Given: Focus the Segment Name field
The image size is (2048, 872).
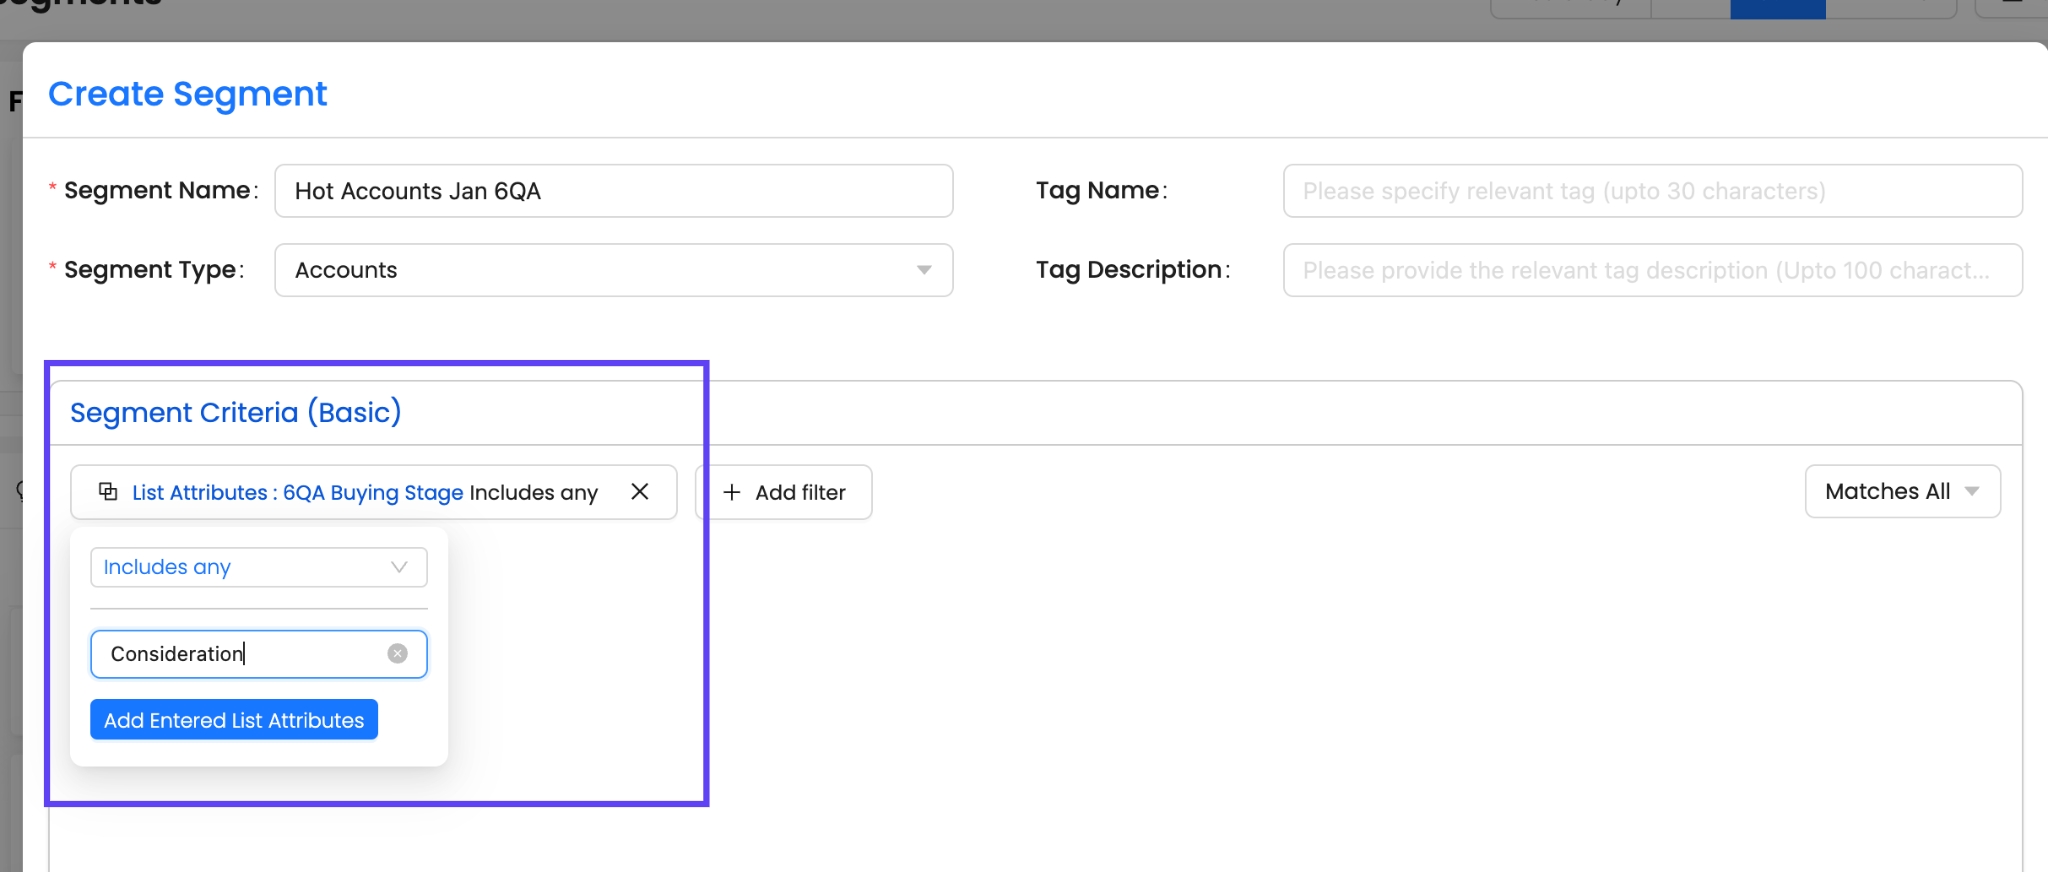Looking at the screenshot, I should tap(612, 191).
